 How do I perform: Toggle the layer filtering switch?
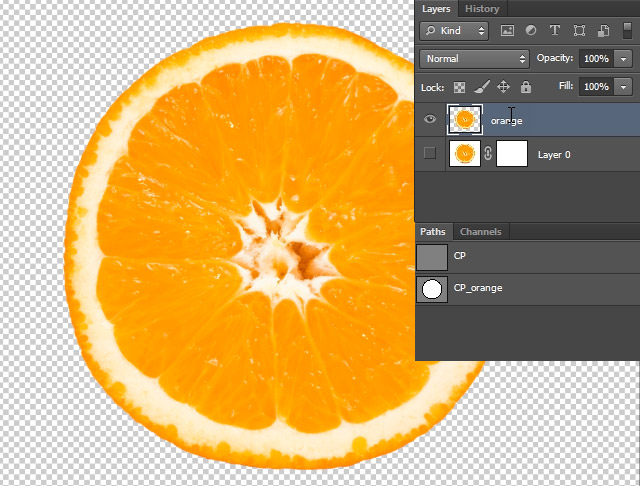click(x=627, y=31)
